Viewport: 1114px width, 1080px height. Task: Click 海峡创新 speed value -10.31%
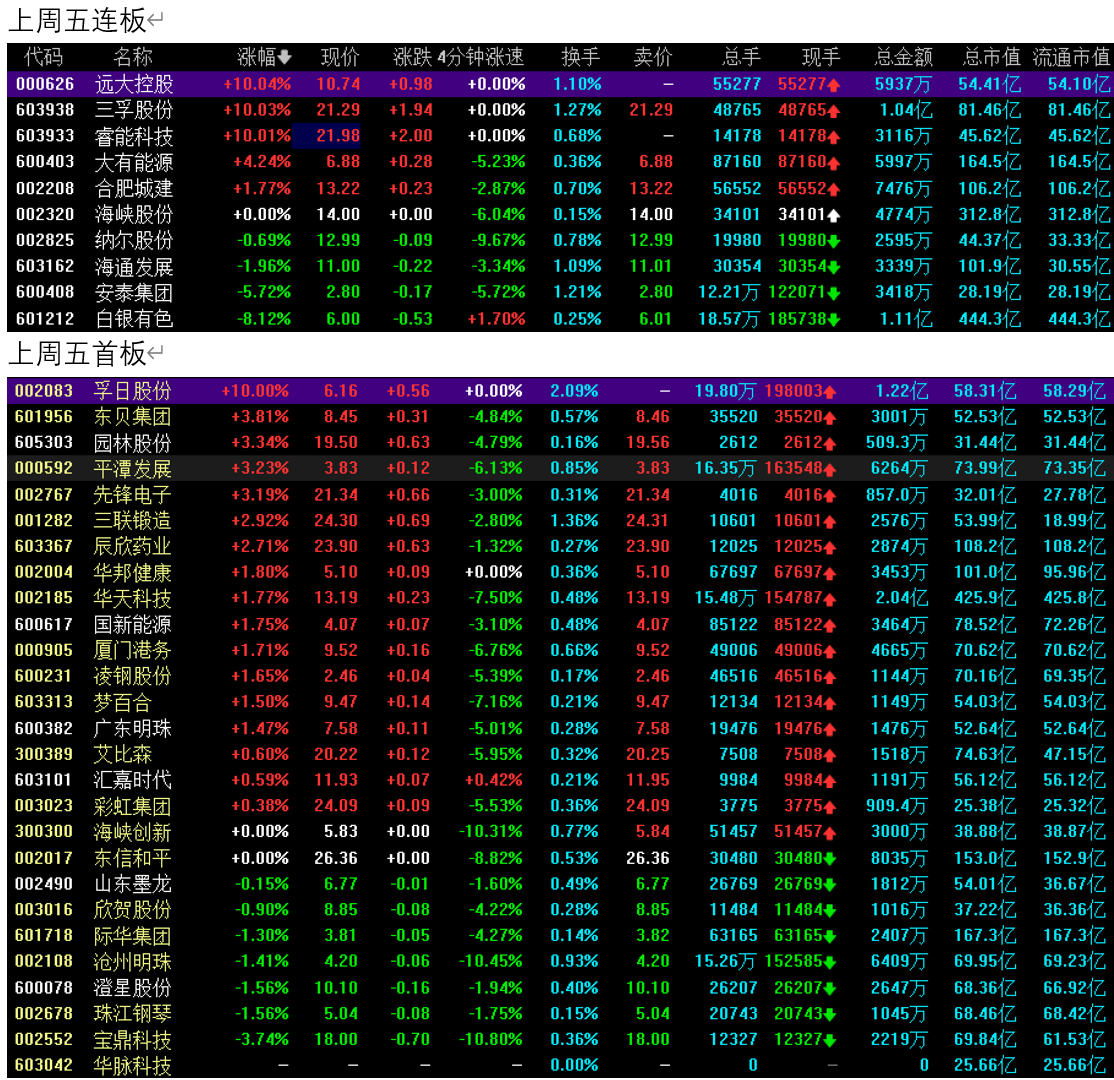490,831
